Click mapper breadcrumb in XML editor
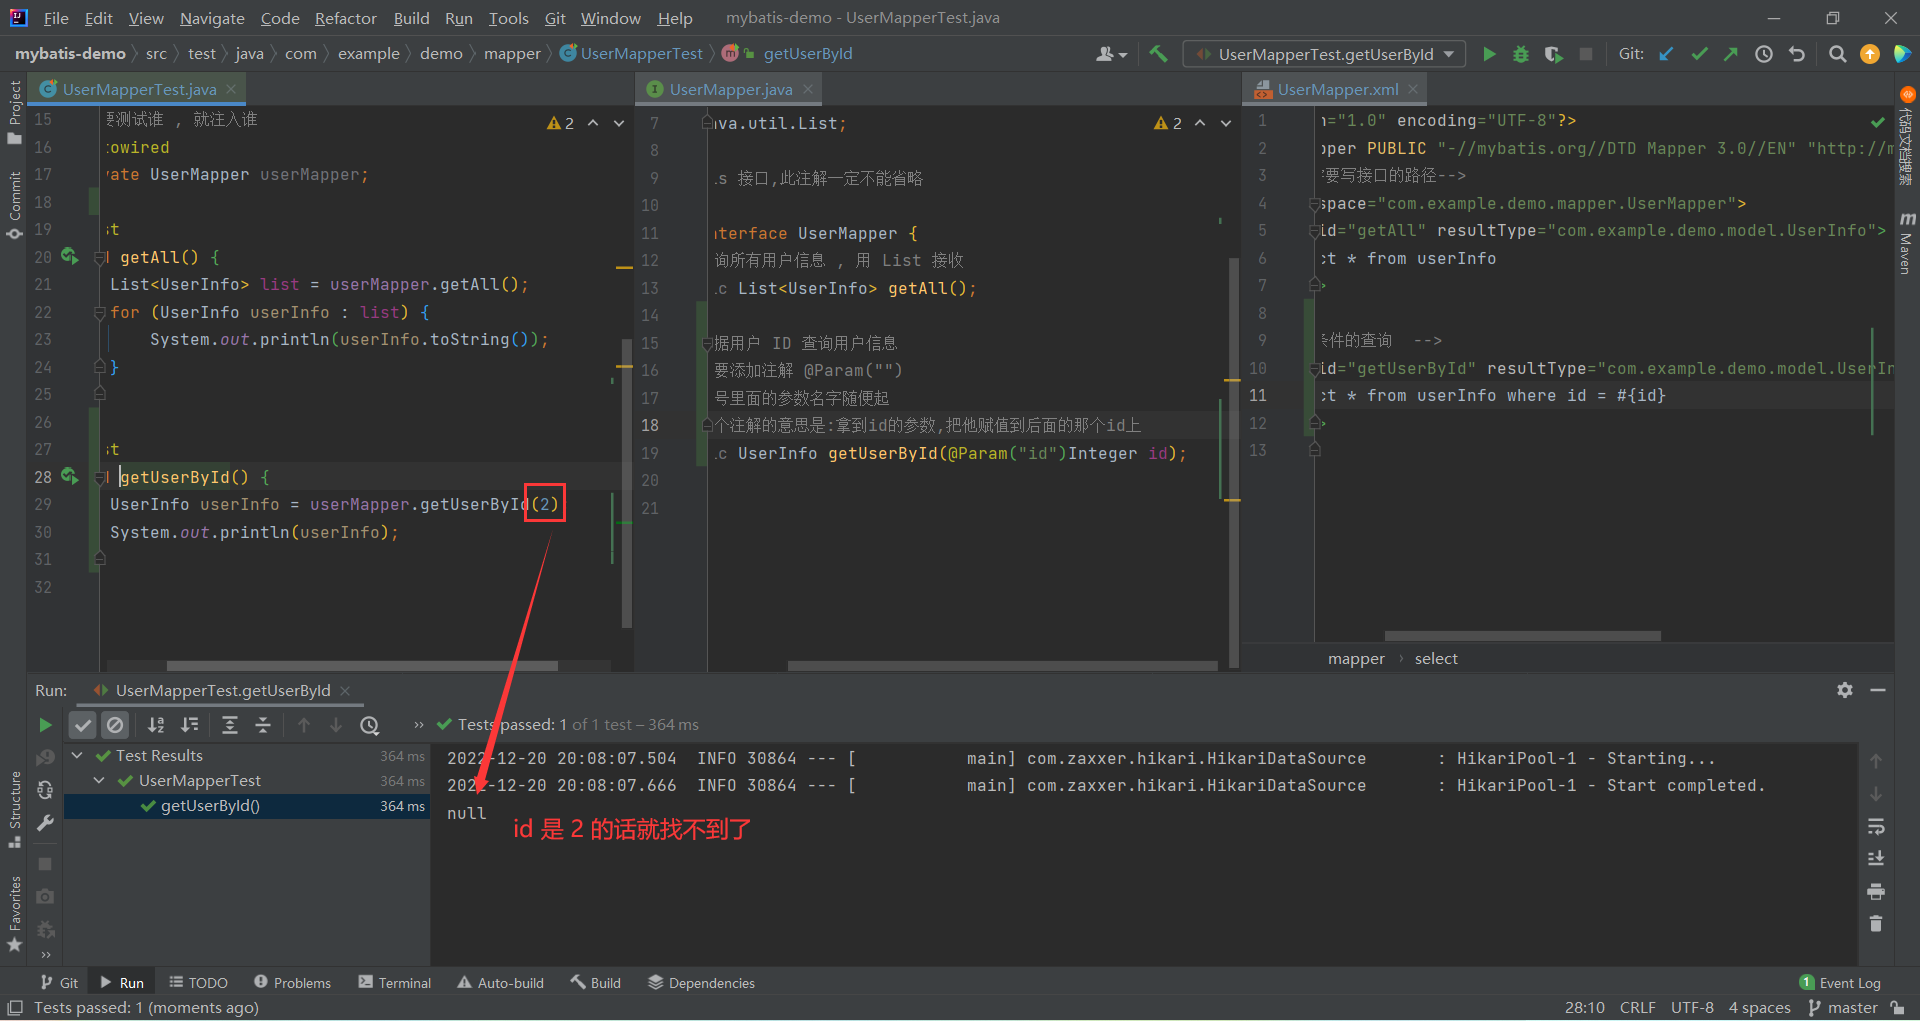The height and width of the screenshot is (1021, 1920). [1356, 658]
